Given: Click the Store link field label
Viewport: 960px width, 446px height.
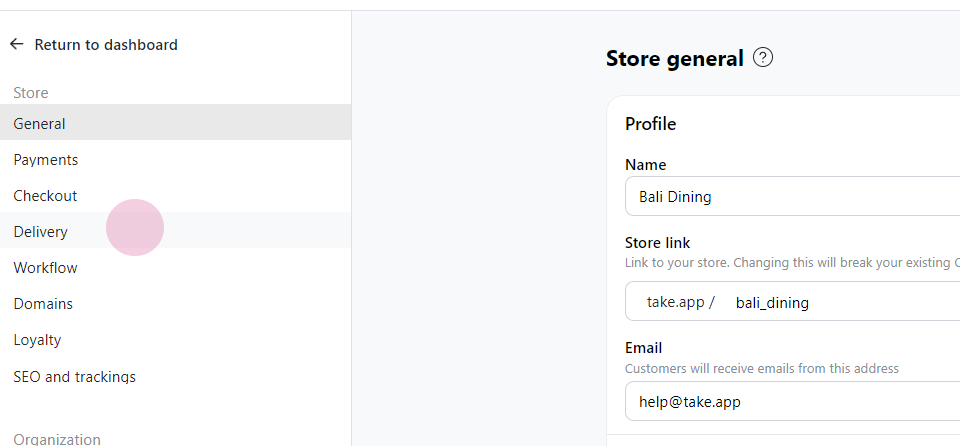Looking at the screenshot, I should click(658, 243).
